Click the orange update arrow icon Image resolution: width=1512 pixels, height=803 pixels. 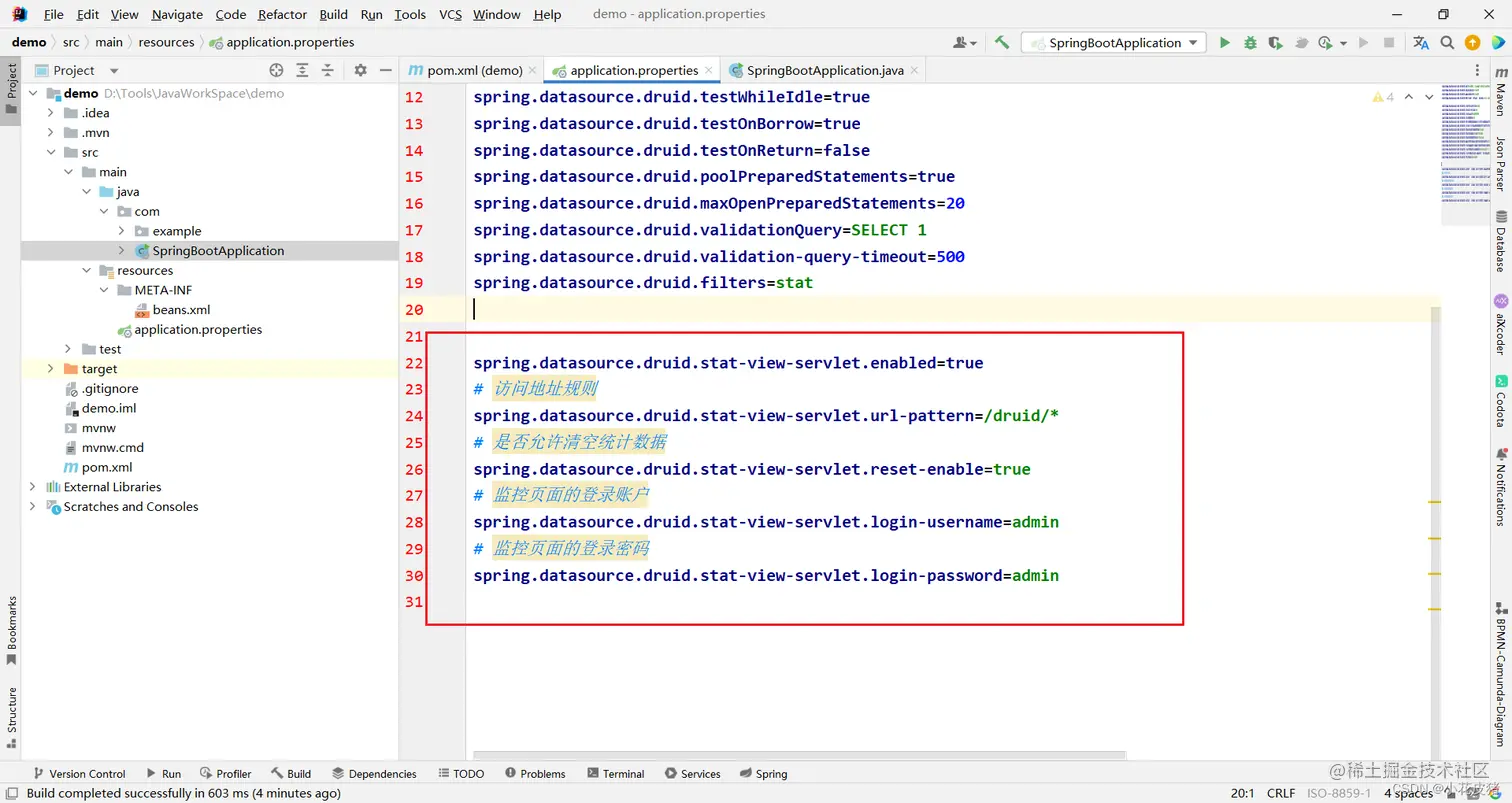(1472, 43)
